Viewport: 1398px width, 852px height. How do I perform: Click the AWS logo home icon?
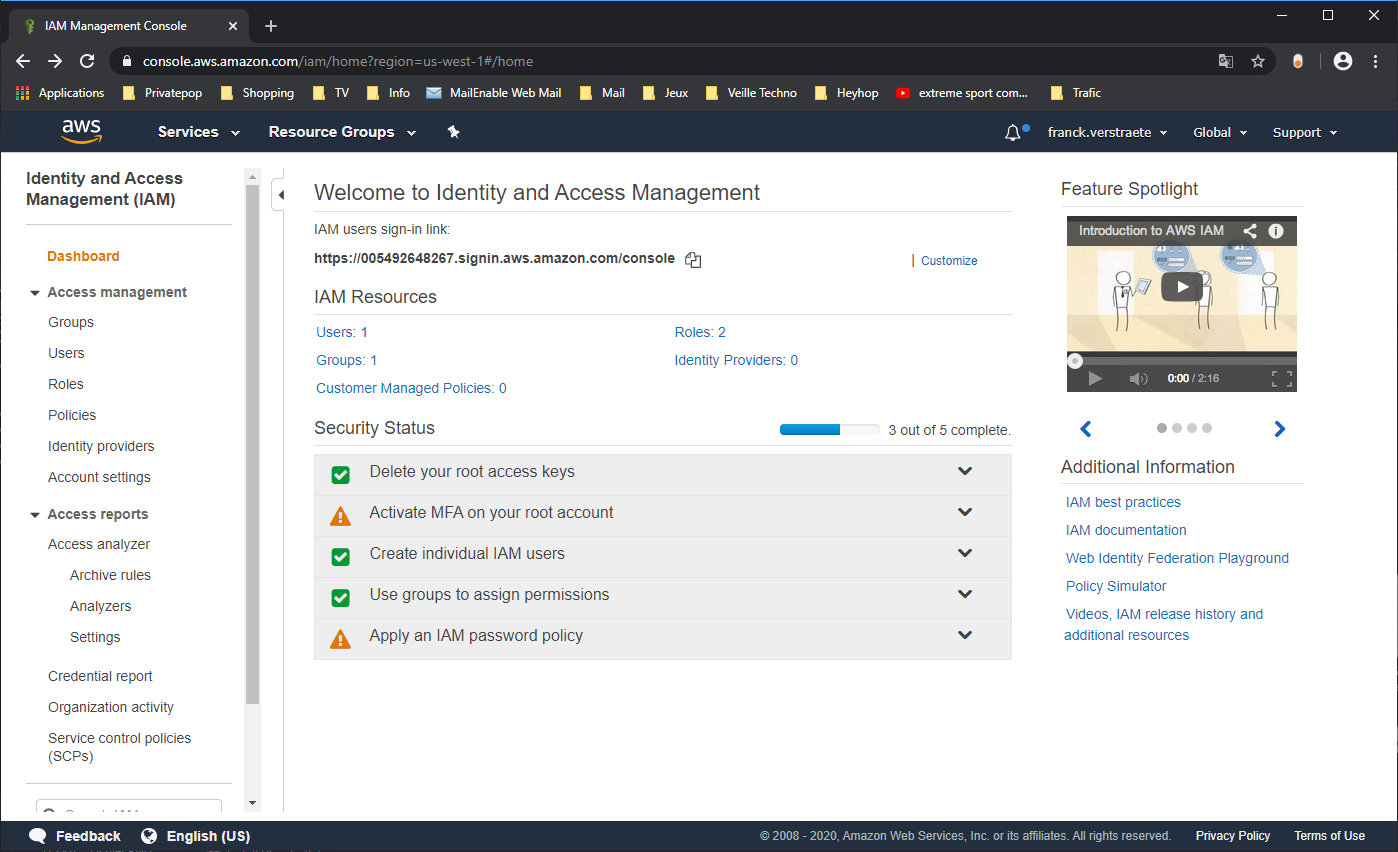click(x=81, y=131)
